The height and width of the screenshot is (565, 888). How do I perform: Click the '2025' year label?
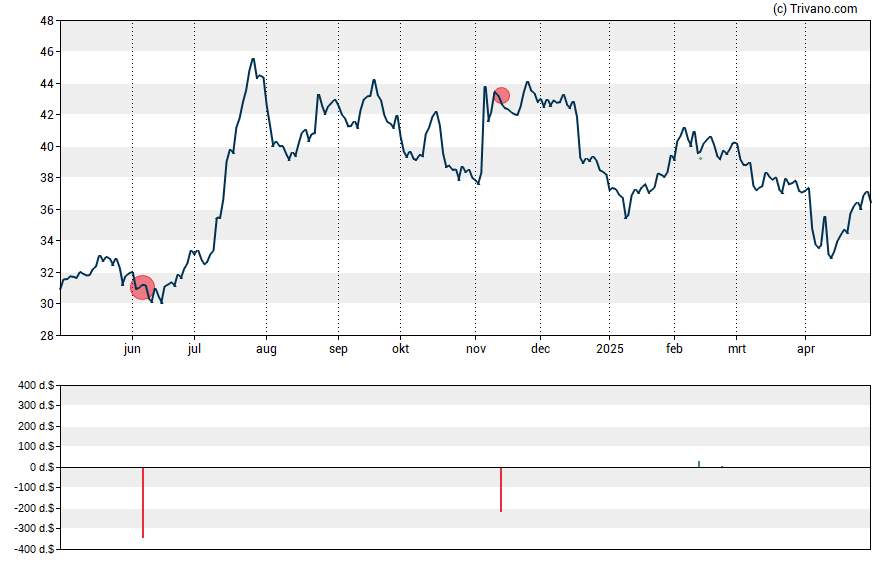click(610, 349)
